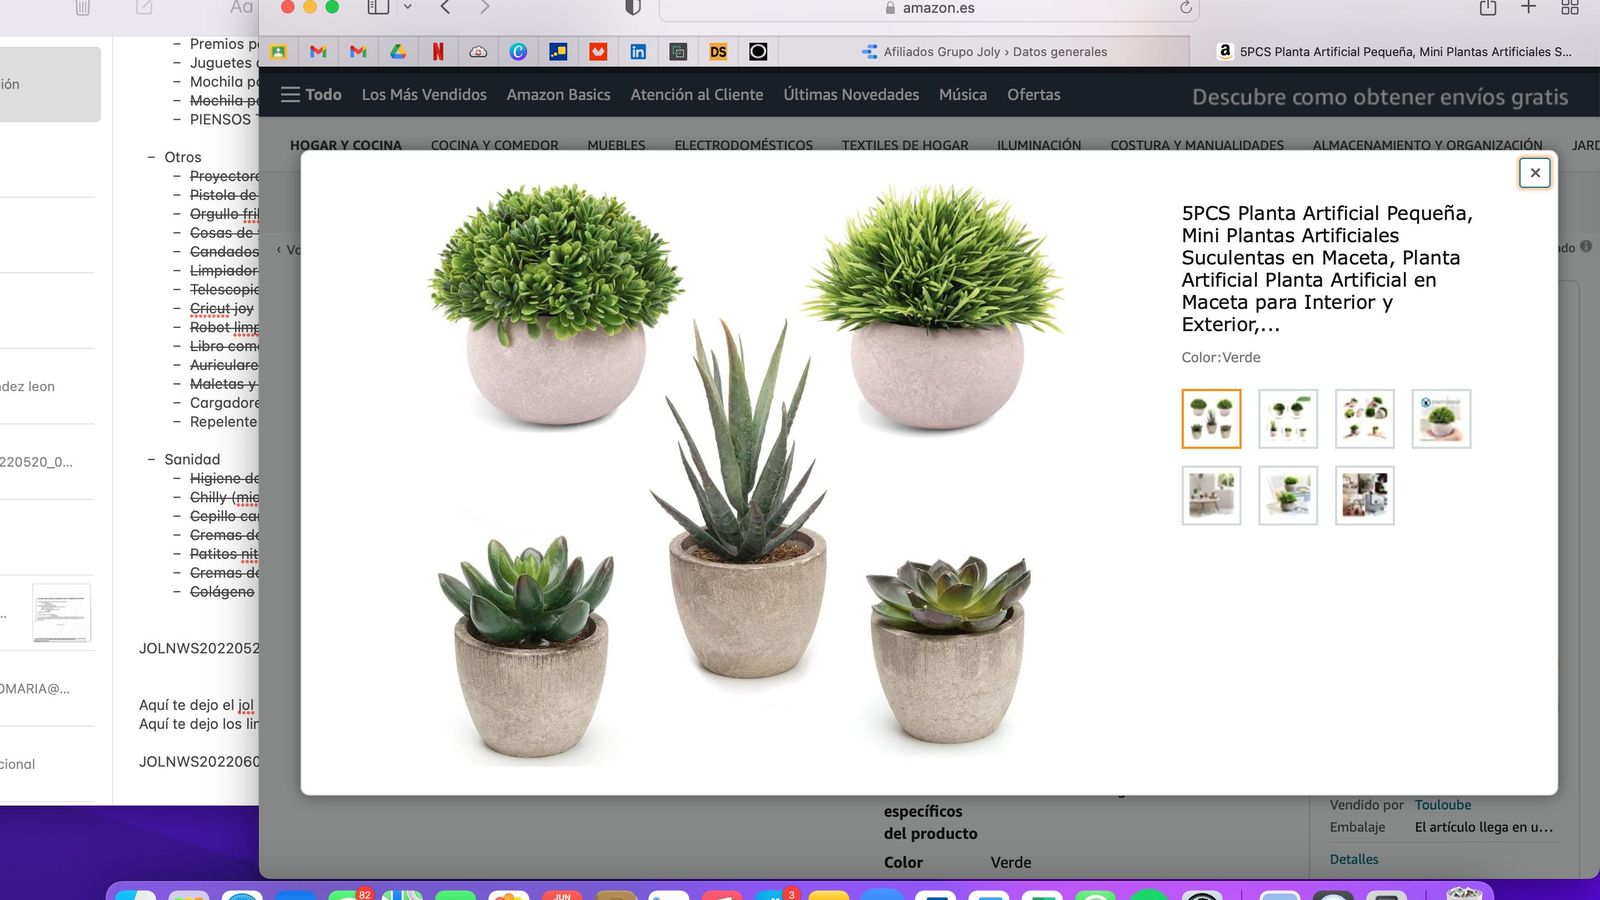Open the chevron dropdown next to the sidebar button
This screenshot has height=900, width=1600.
pos(407,8)
